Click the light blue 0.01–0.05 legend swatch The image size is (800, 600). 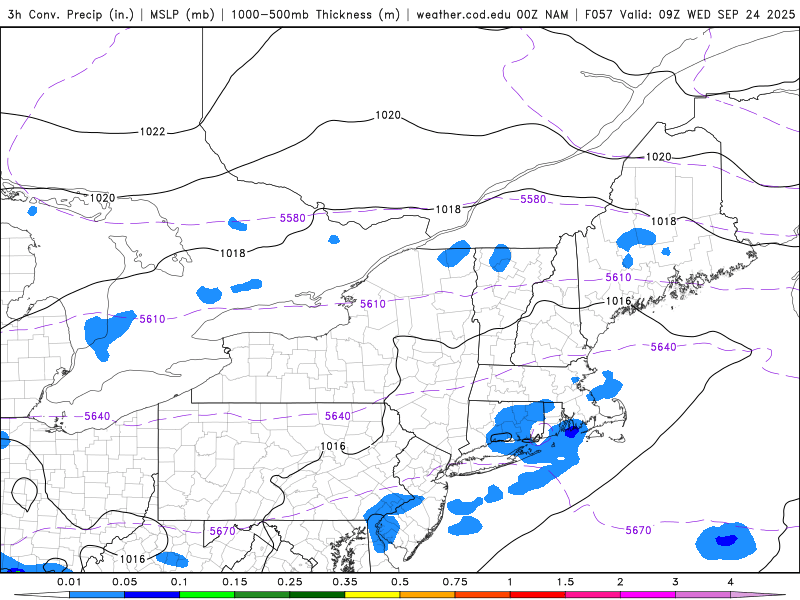click(x=96, y=595)
